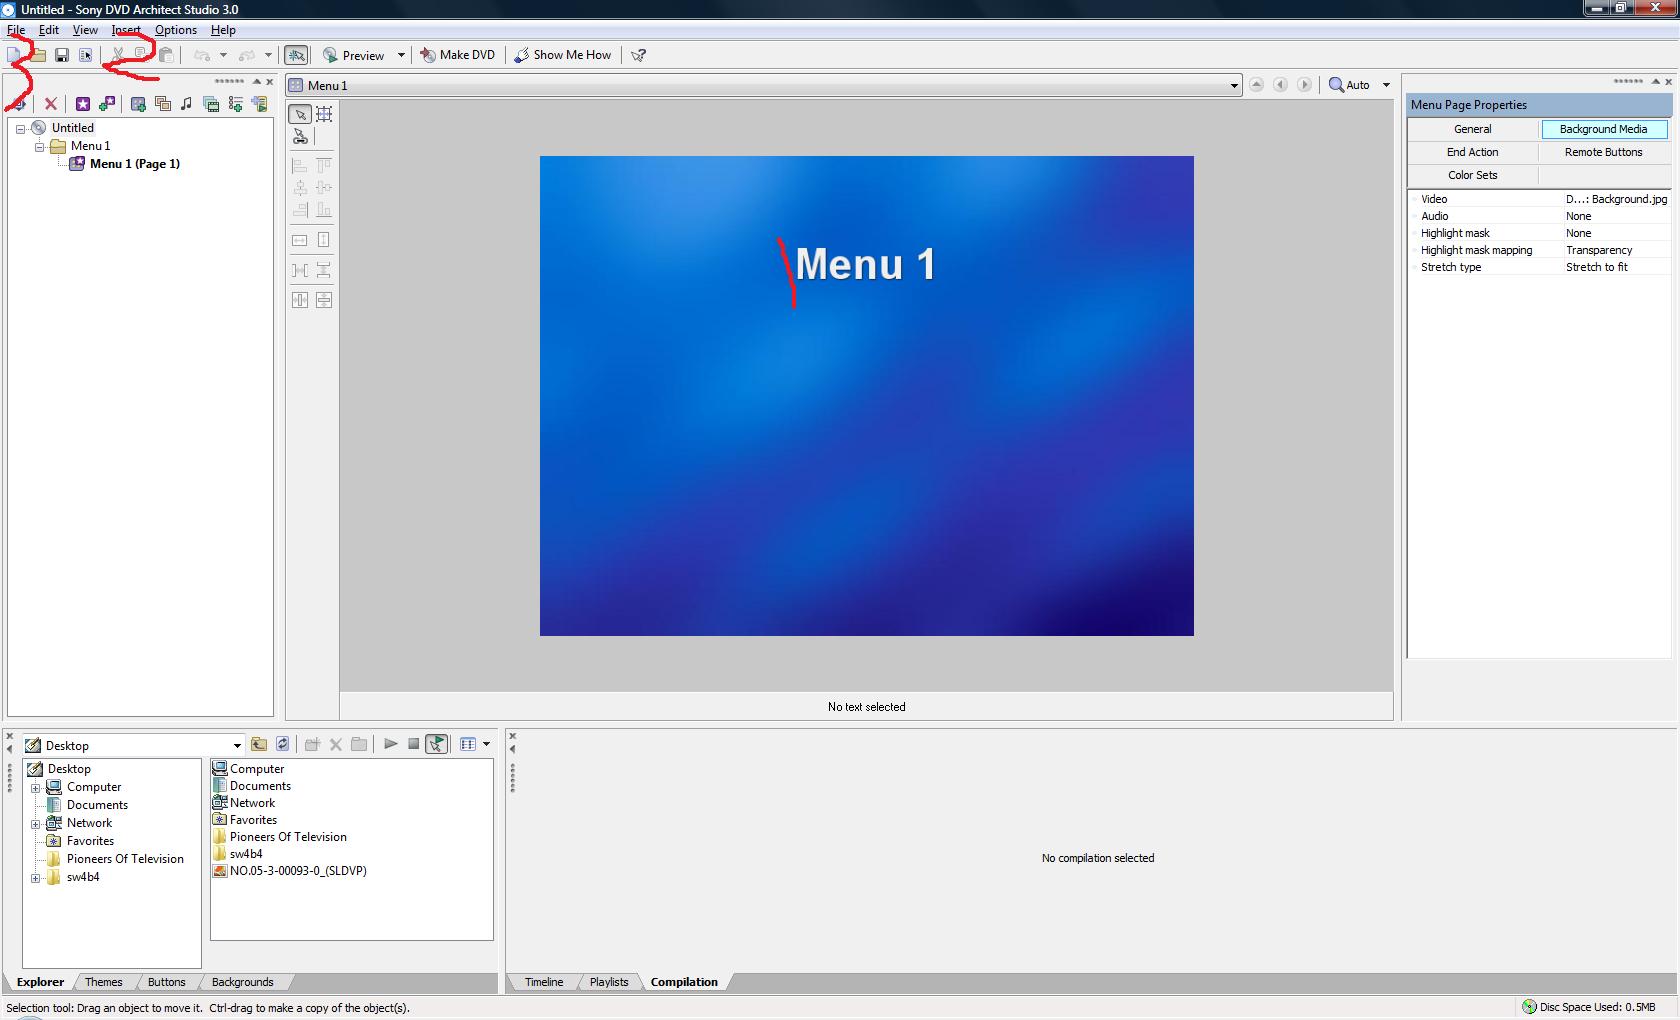Open the Menu 1 page selector dropdown
The height and width of the screenshot is (1020, 1680).
[1234, 86]
